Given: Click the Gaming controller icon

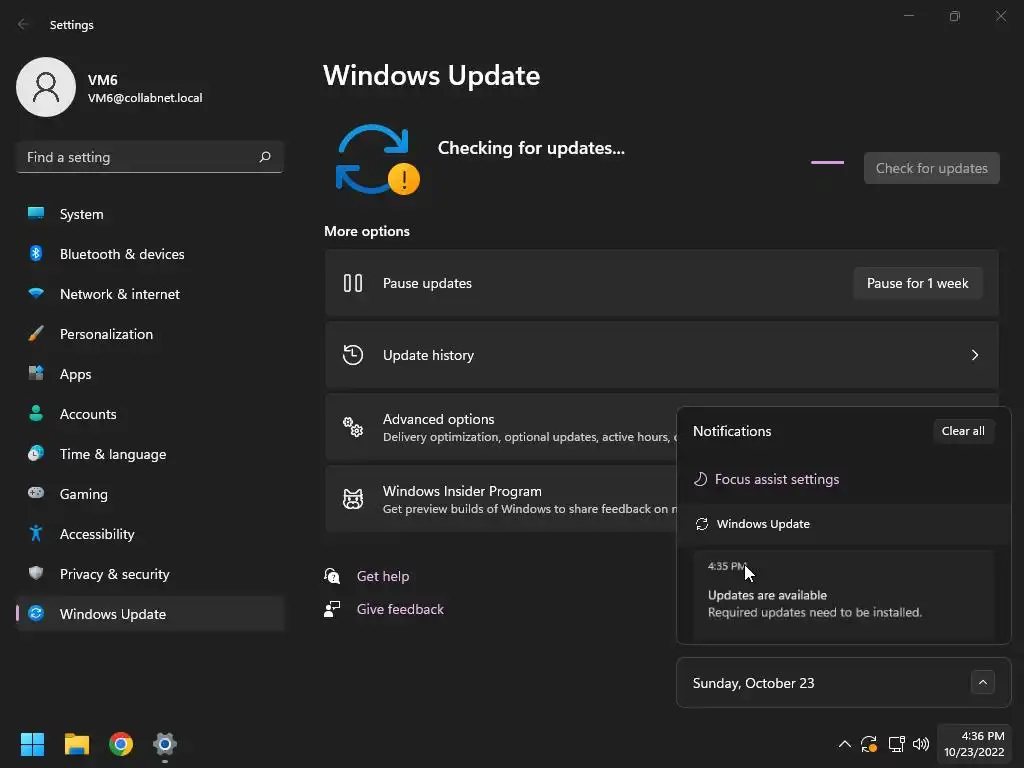Looking at the screenshot, I should tap(36, 493).
